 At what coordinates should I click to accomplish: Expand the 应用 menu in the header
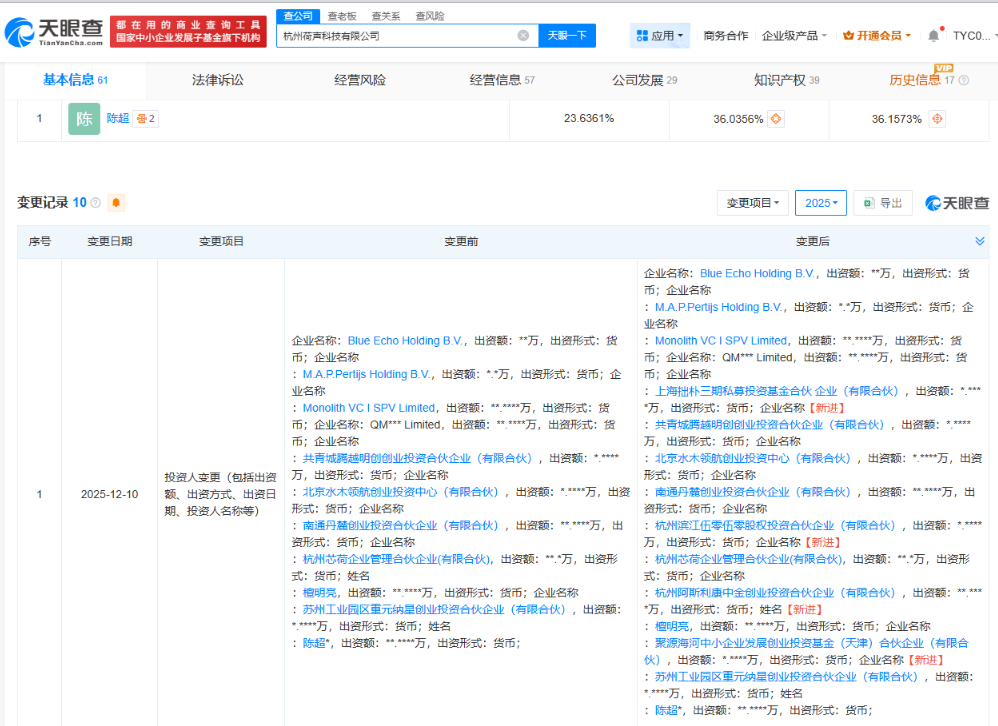click(660, 36)
